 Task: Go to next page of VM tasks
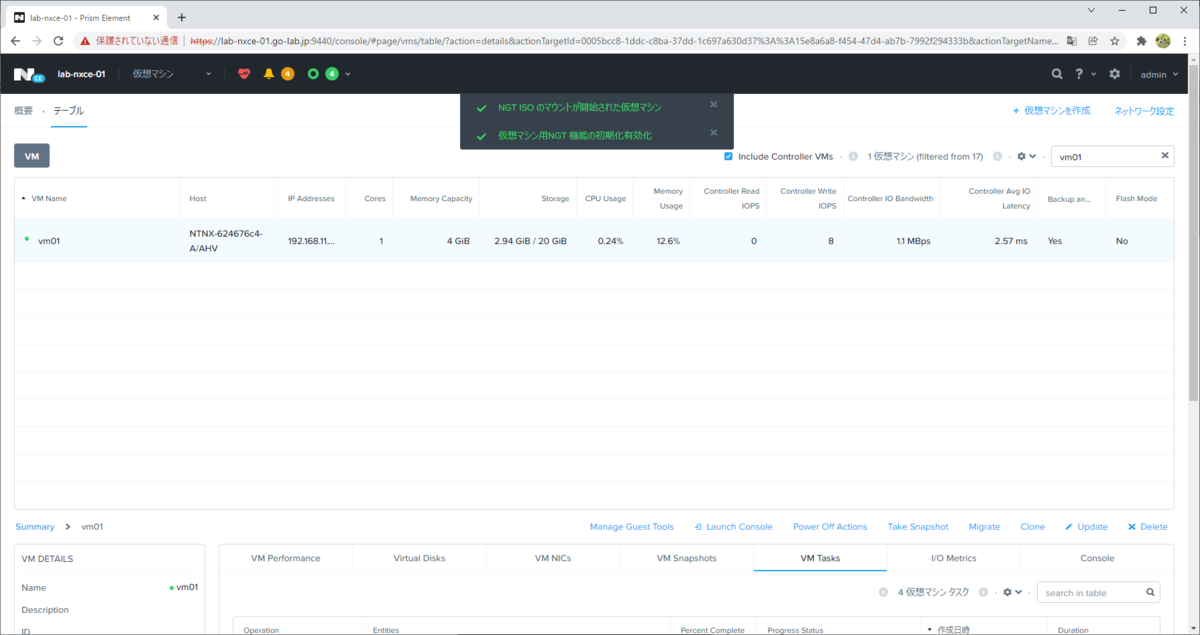pyautogui.click(x=983, y=592)
